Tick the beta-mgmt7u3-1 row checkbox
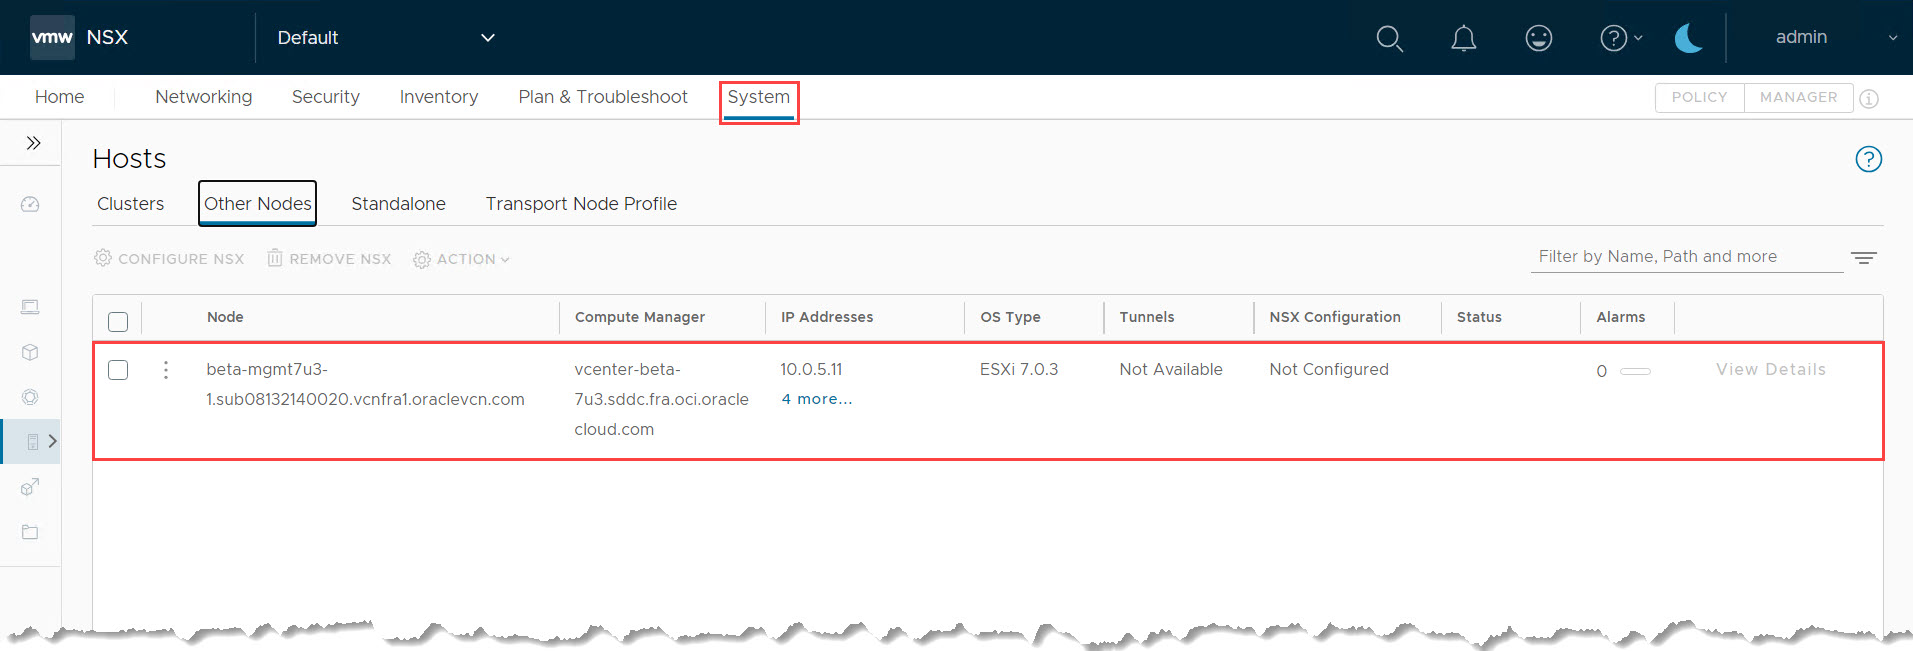The width and height of the screenshot is (1913, 651). pos(118,370)
